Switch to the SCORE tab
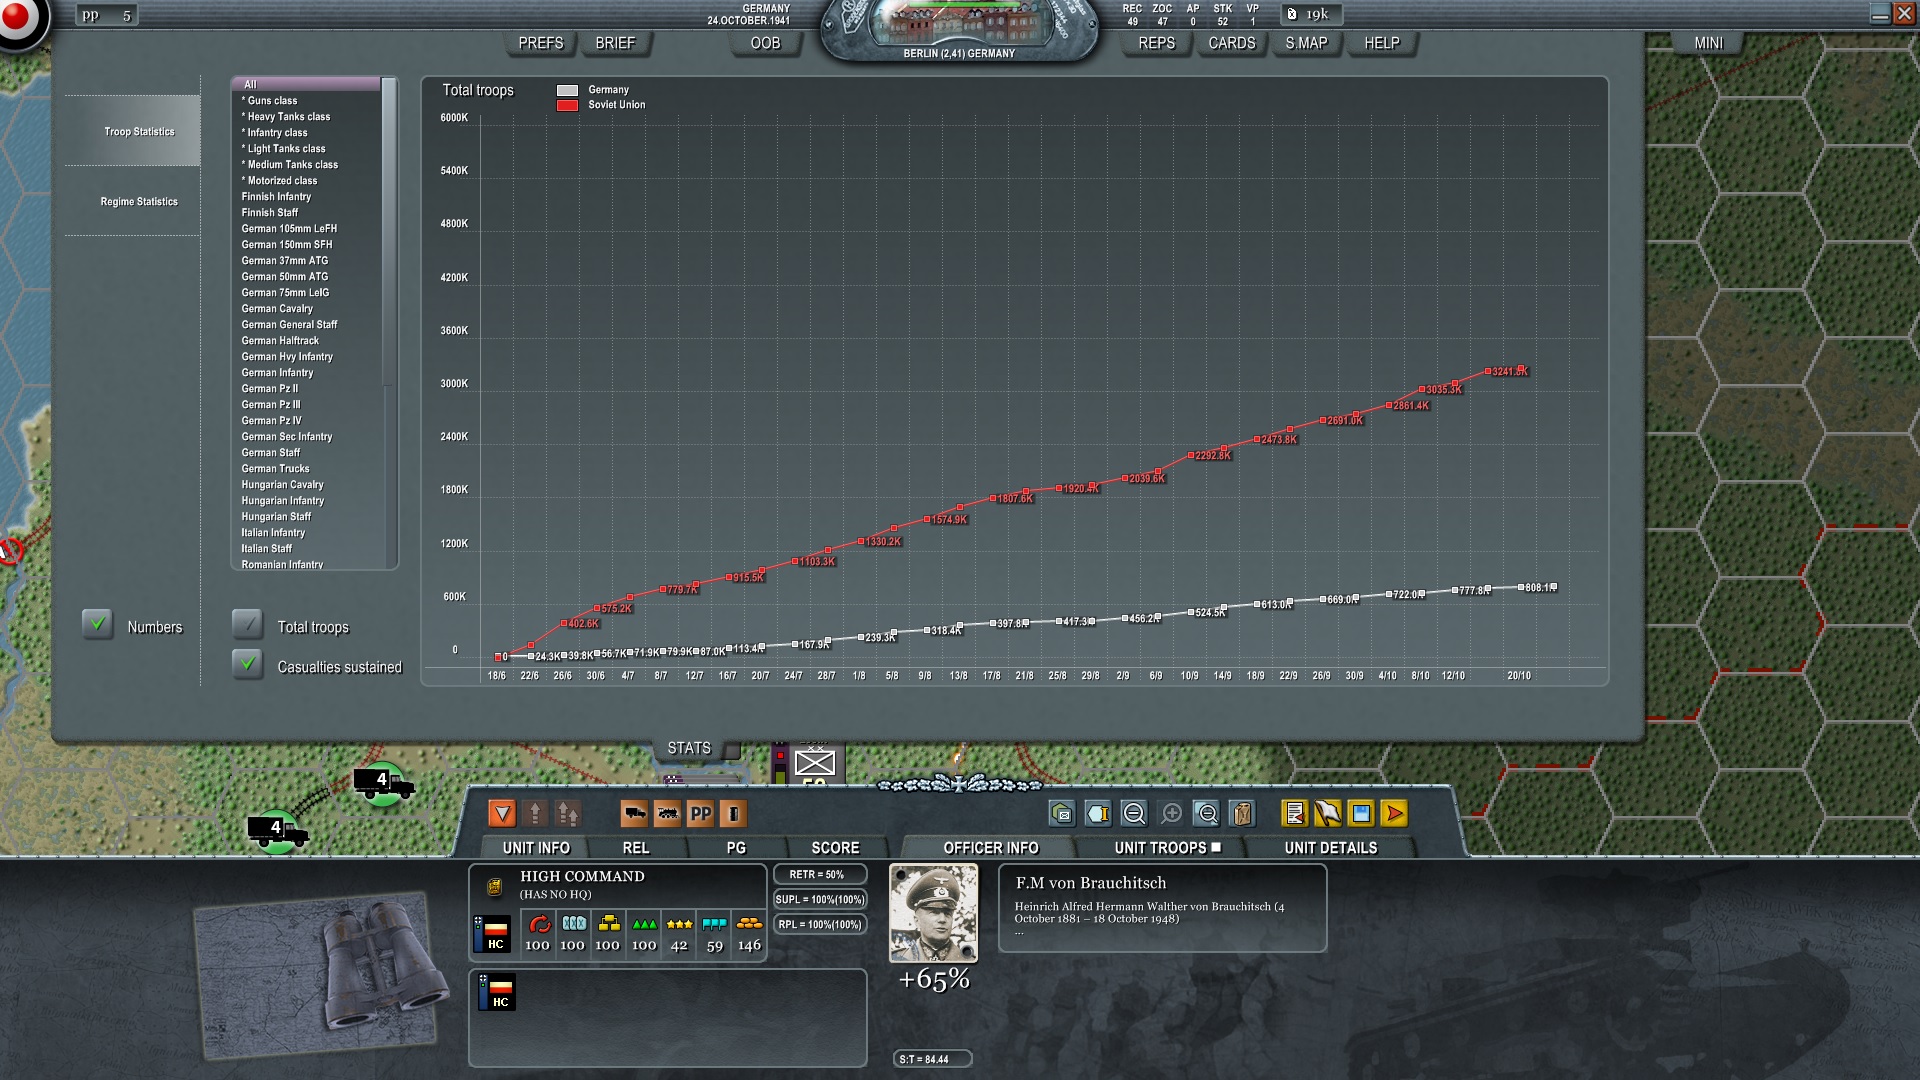The image size is (1920, 1080). click(835, 848)
